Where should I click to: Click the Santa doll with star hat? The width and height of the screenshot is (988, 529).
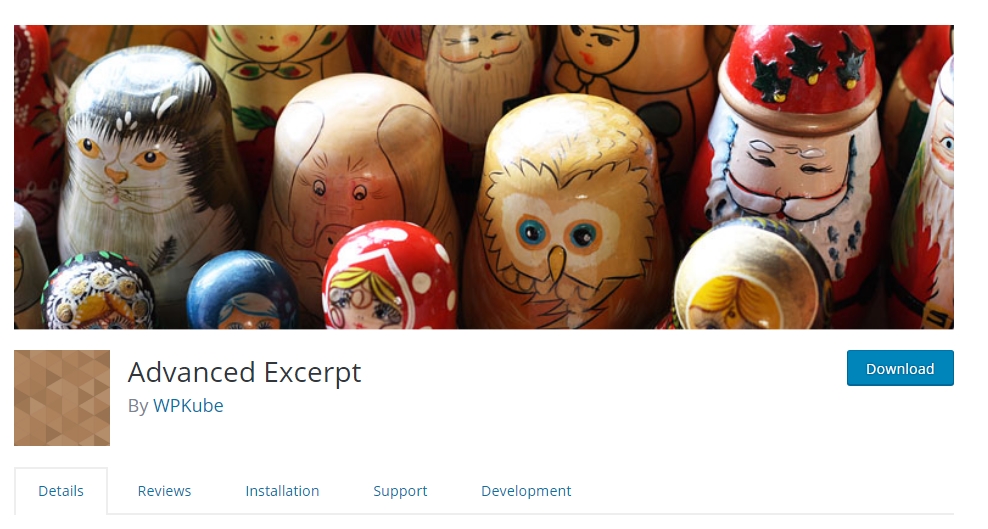click(794, 145)
